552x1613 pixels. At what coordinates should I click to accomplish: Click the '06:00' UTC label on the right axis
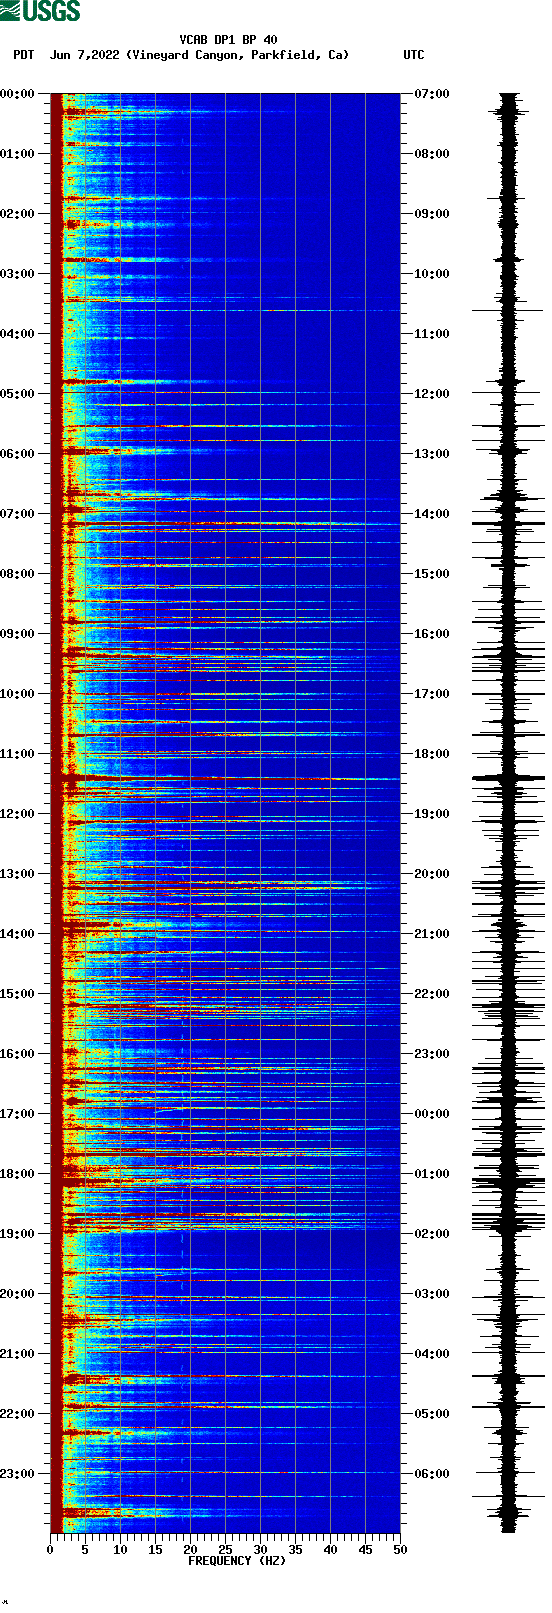pos(432,1474)
